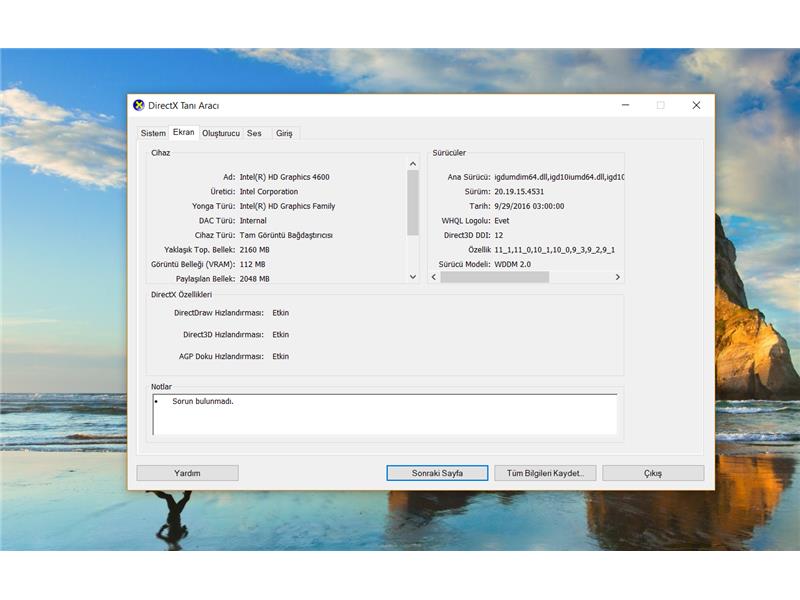The height and width of the screenshot is (600, 800).
Task: Go to the Ses tab
Action: click(254, 133)
